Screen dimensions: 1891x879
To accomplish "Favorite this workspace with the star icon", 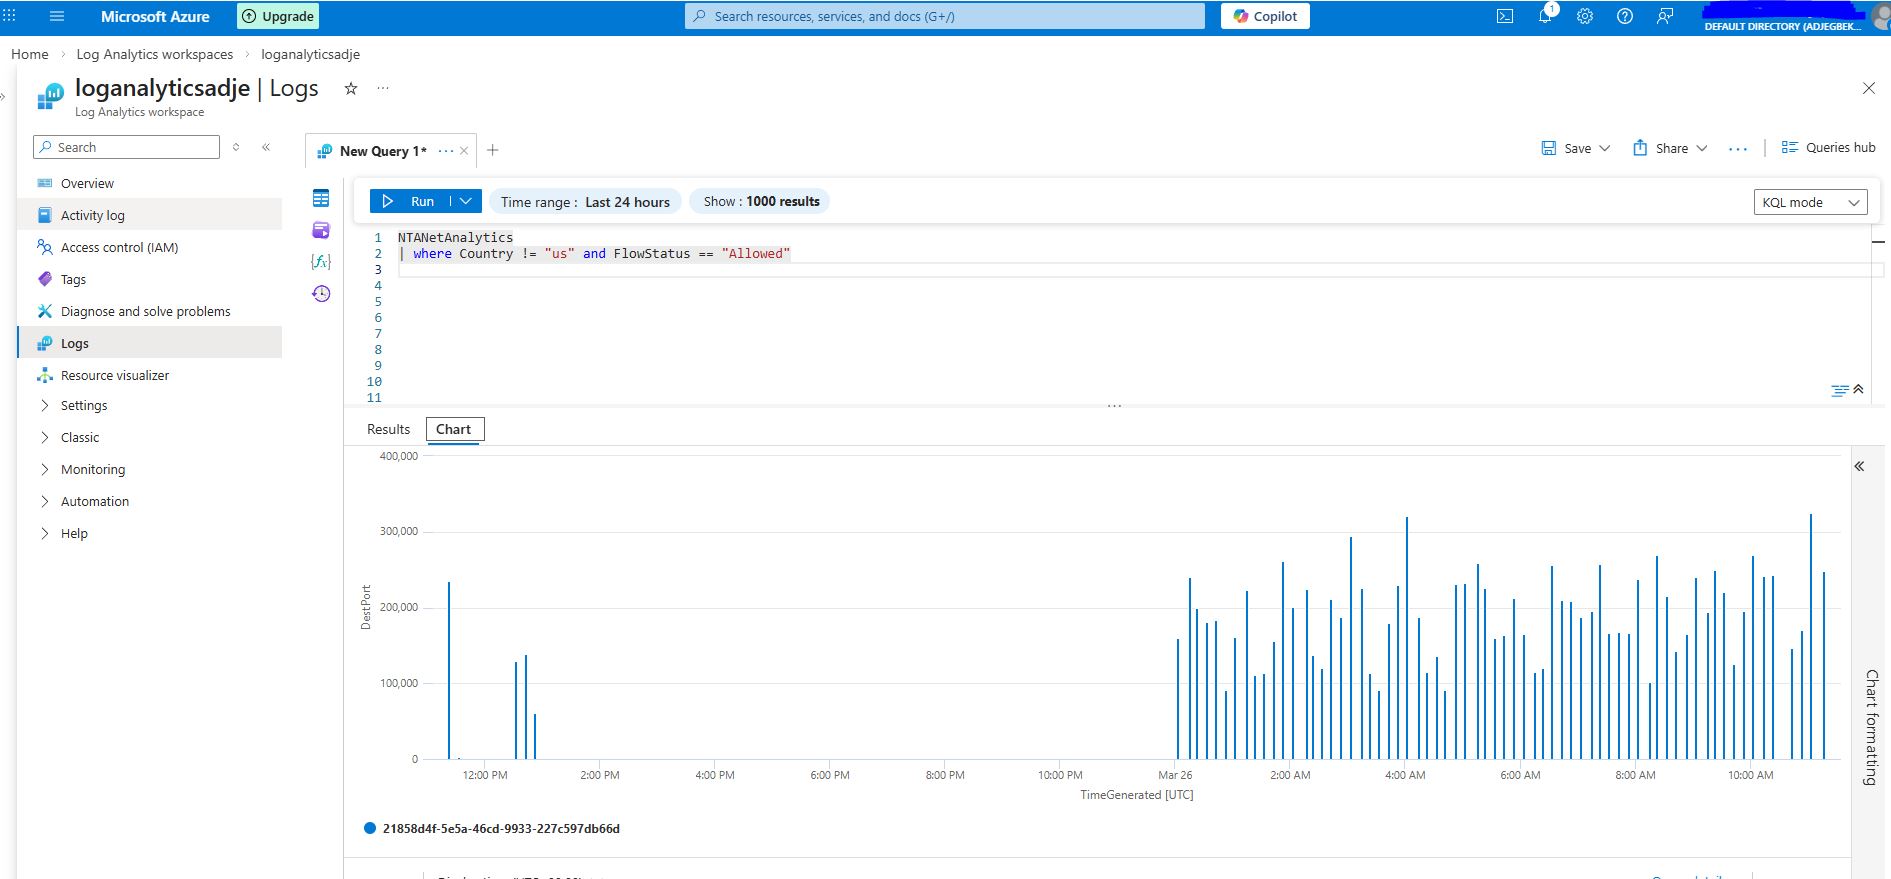I will [x=351, y=88].
